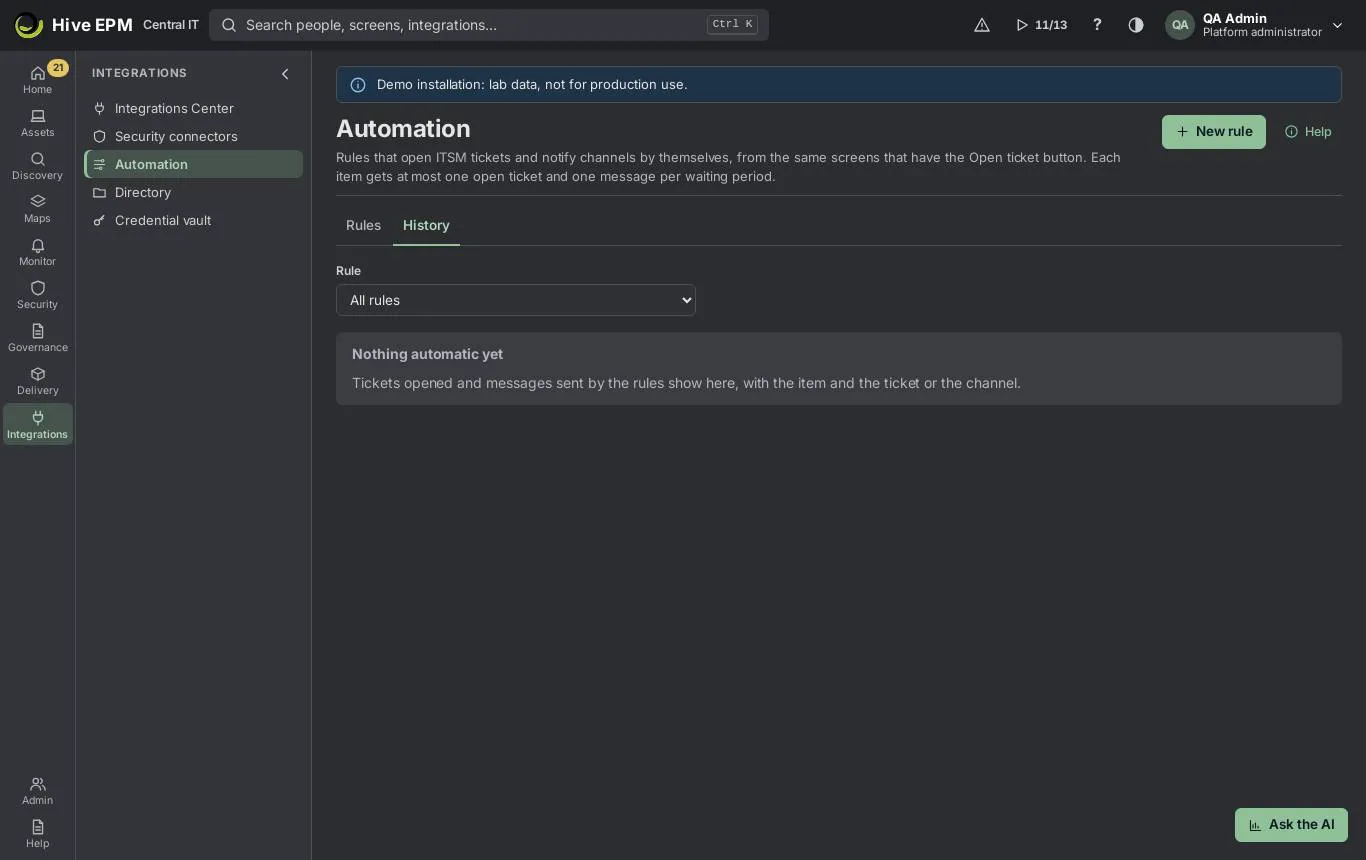Open the Rule filter dropdown
Viewport: 1366px width, 860px height.
[x=516, y=300]
